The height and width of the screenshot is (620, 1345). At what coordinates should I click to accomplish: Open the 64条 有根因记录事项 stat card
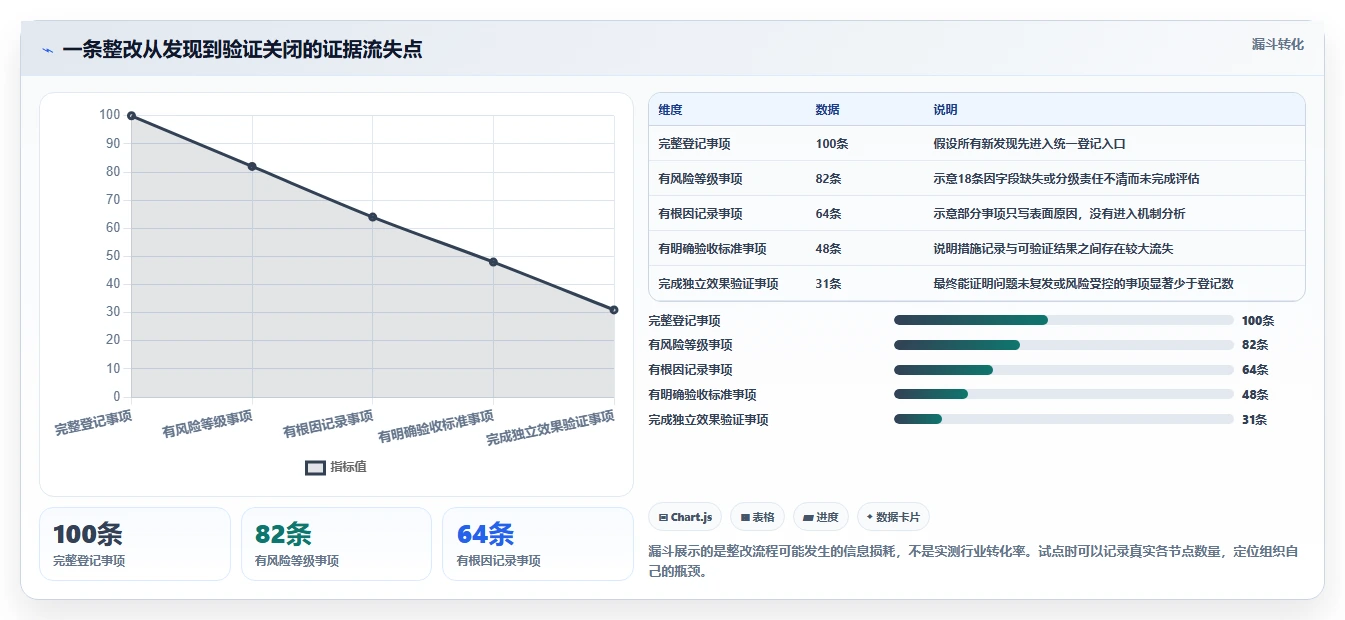pyautogui.click(x=538, y=544)
